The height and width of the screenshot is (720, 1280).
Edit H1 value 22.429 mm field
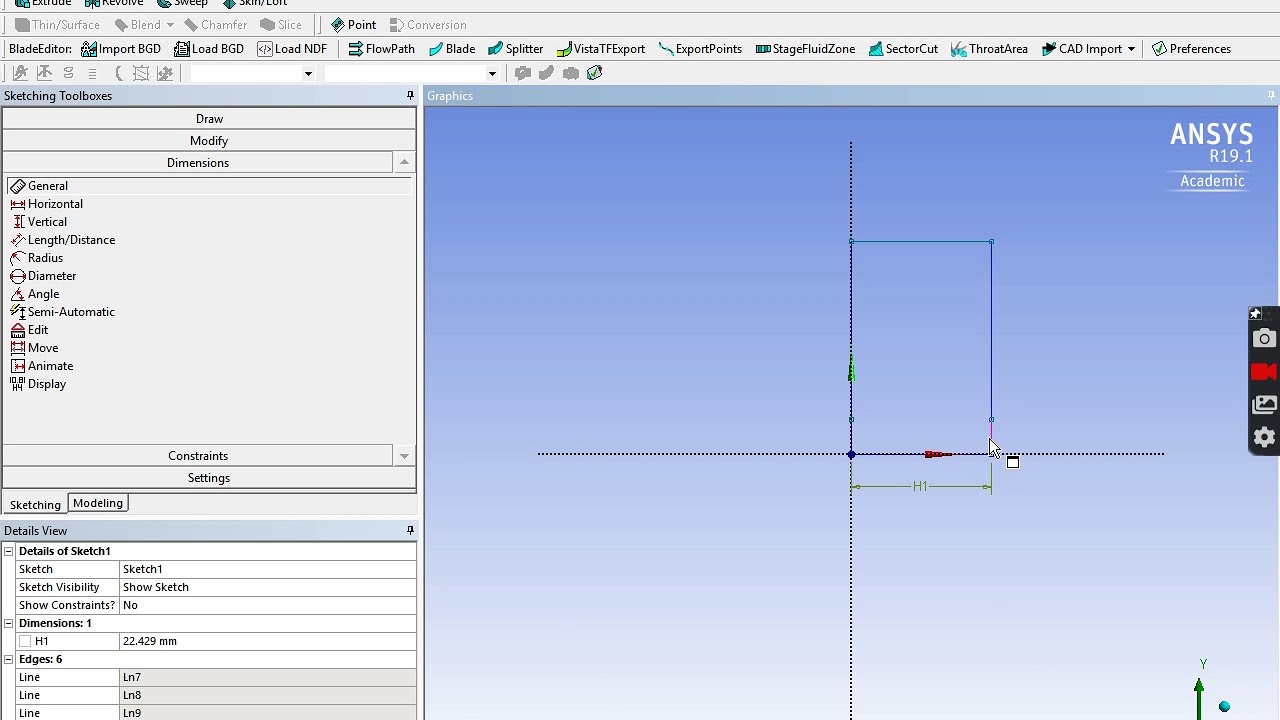[x=267, y=641]
